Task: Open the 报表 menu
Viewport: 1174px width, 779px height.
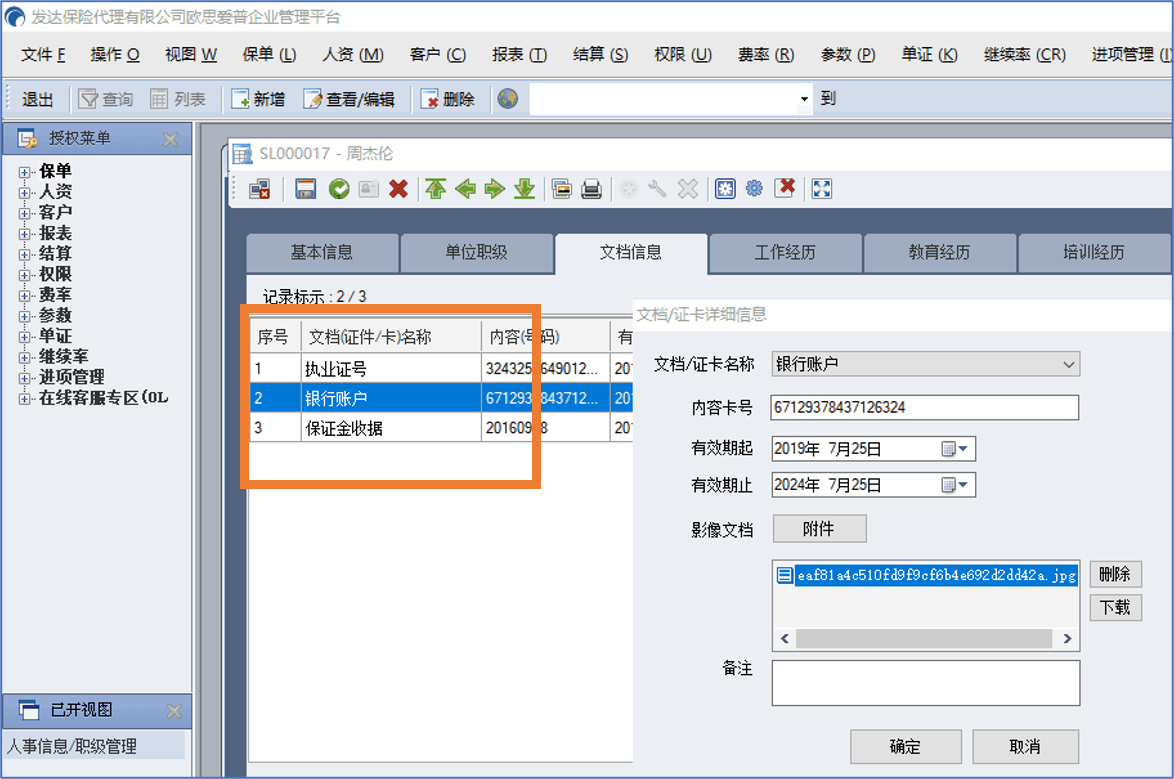Action: [519, 55]
